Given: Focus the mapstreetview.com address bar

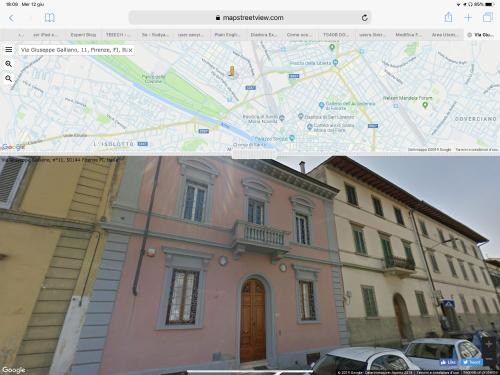Looking at the screenshot, I should pos(250,18).
